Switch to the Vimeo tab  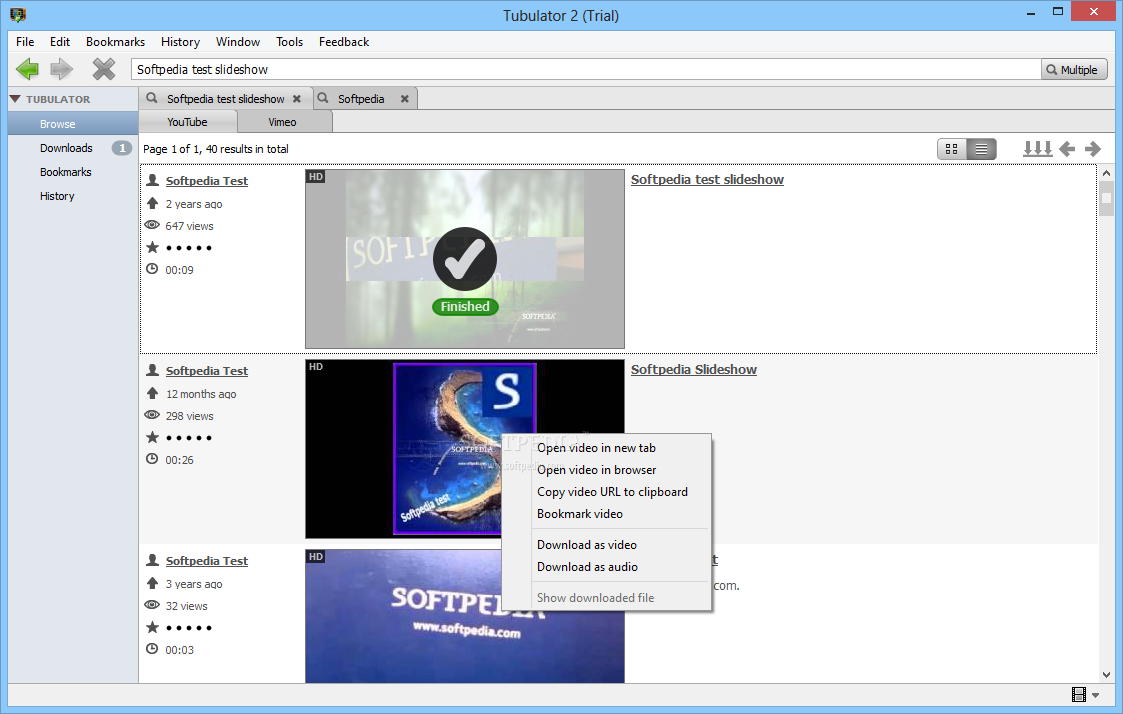[x=282, y=122]
